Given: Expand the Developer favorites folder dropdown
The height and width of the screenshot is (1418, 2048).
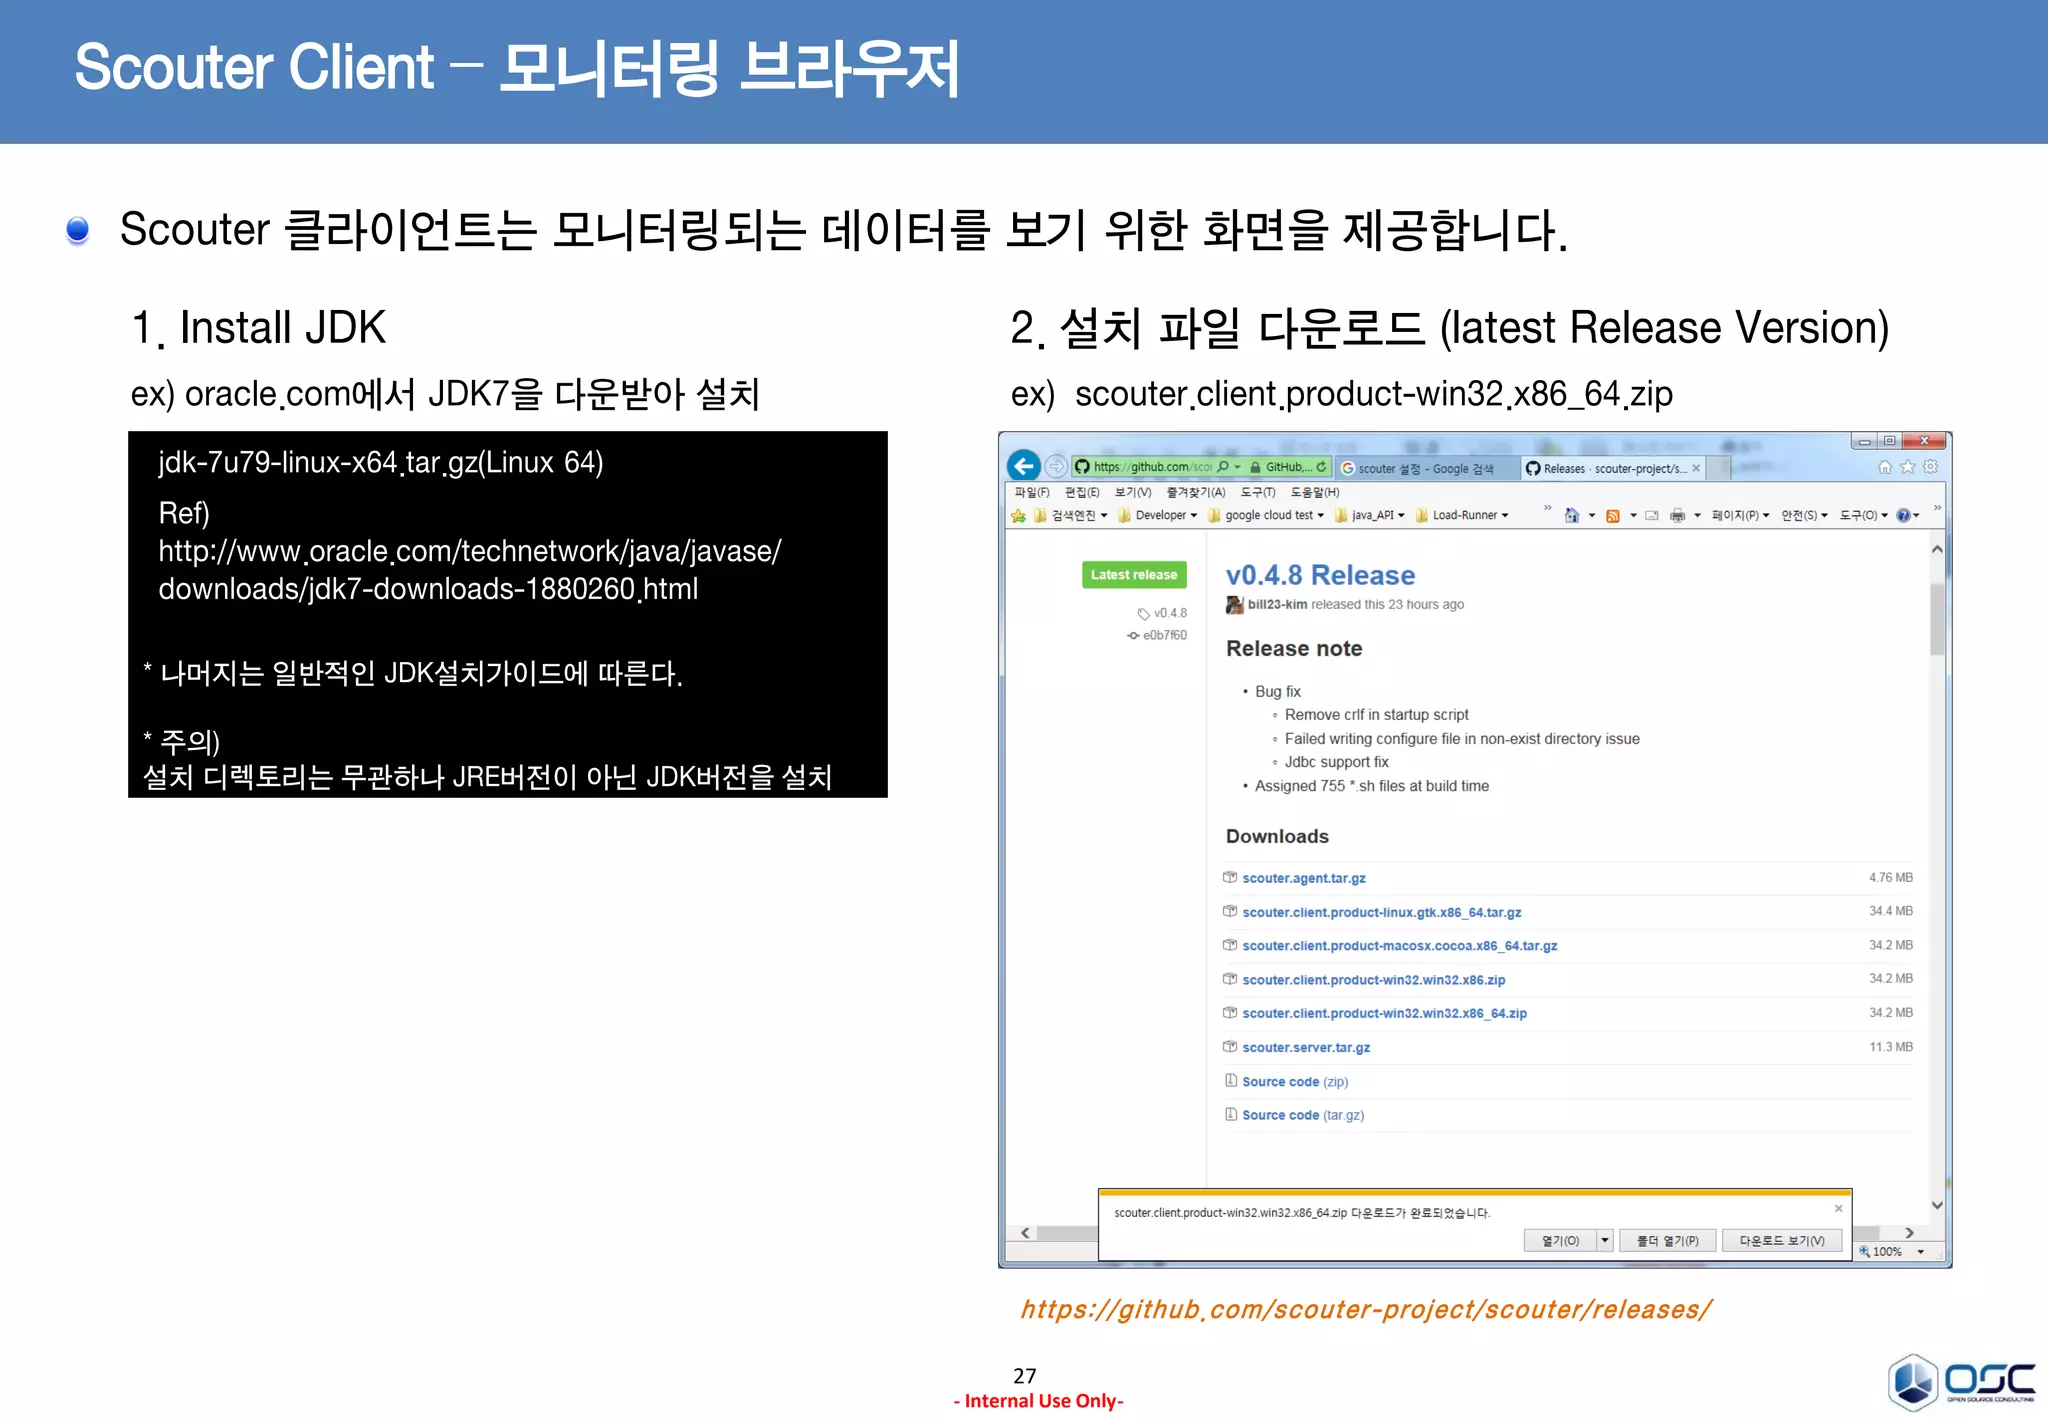Looking at the screenshot, I should (1193, 516).
